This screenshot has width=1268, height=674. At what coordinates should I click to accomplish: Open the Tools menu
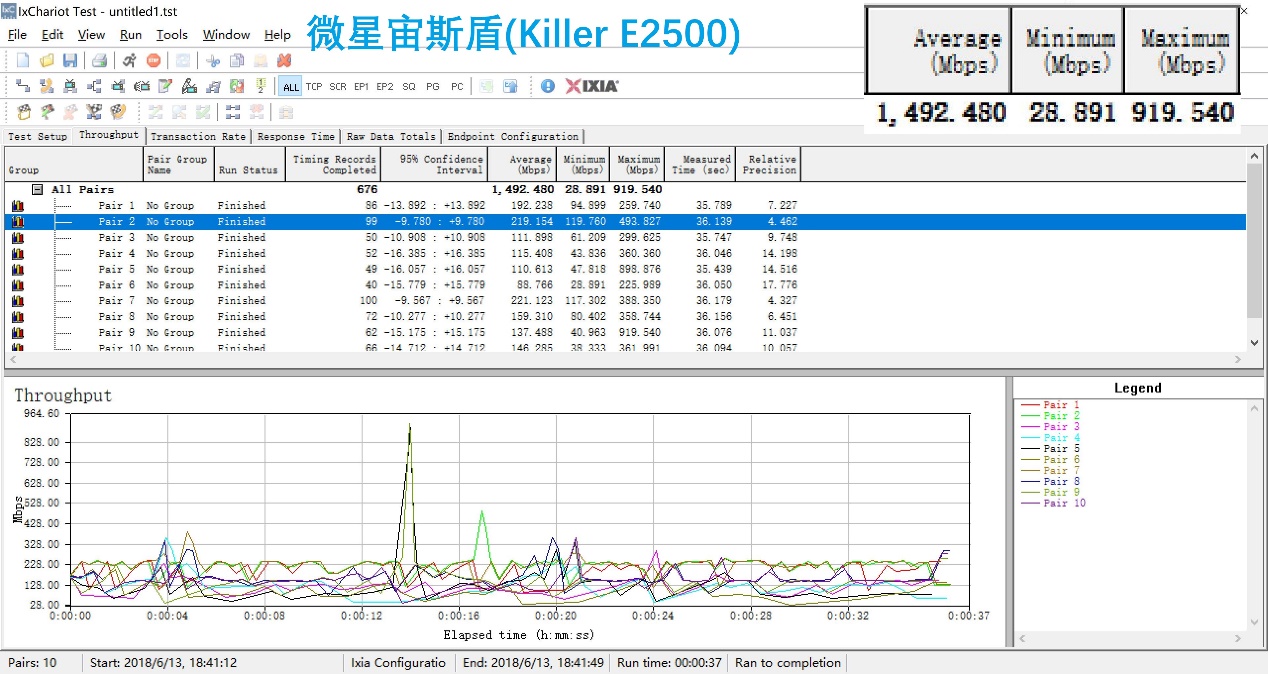(x=172, y=34)
